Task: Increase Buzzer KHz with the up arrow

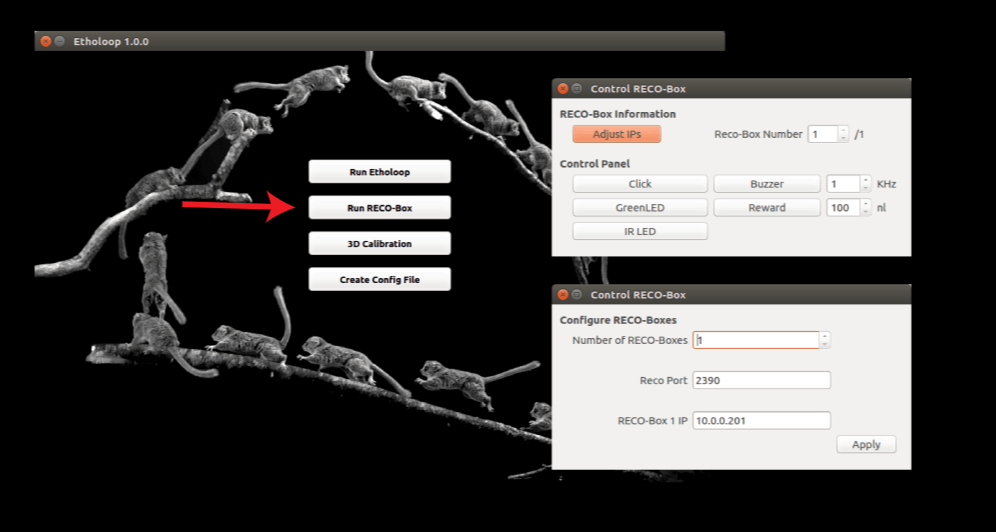Action: (x=865, y=180)
